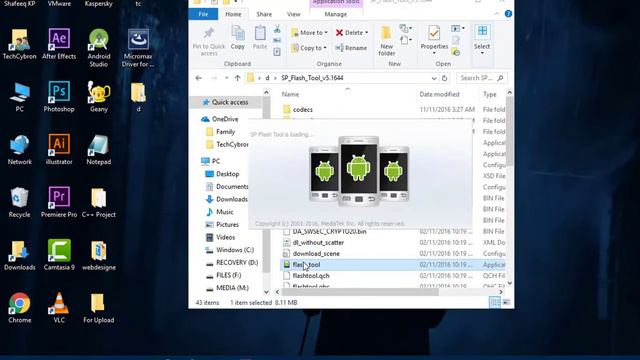Click the vertical scrollbar of file list
This screenshot has width=640, height=360.
(x=509, y=131)
